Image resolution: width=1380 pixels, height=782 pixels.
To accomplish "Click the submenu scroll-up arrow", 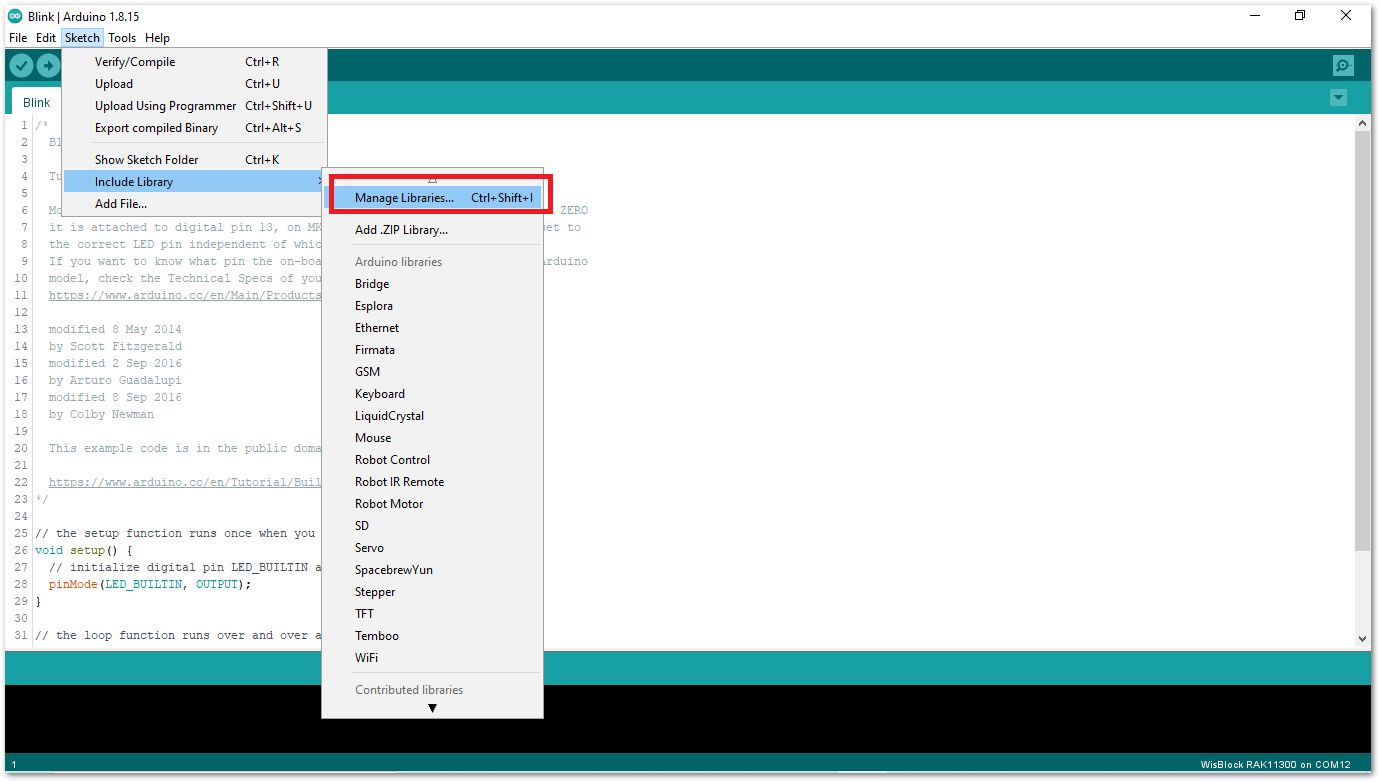I will pos(433,178).
